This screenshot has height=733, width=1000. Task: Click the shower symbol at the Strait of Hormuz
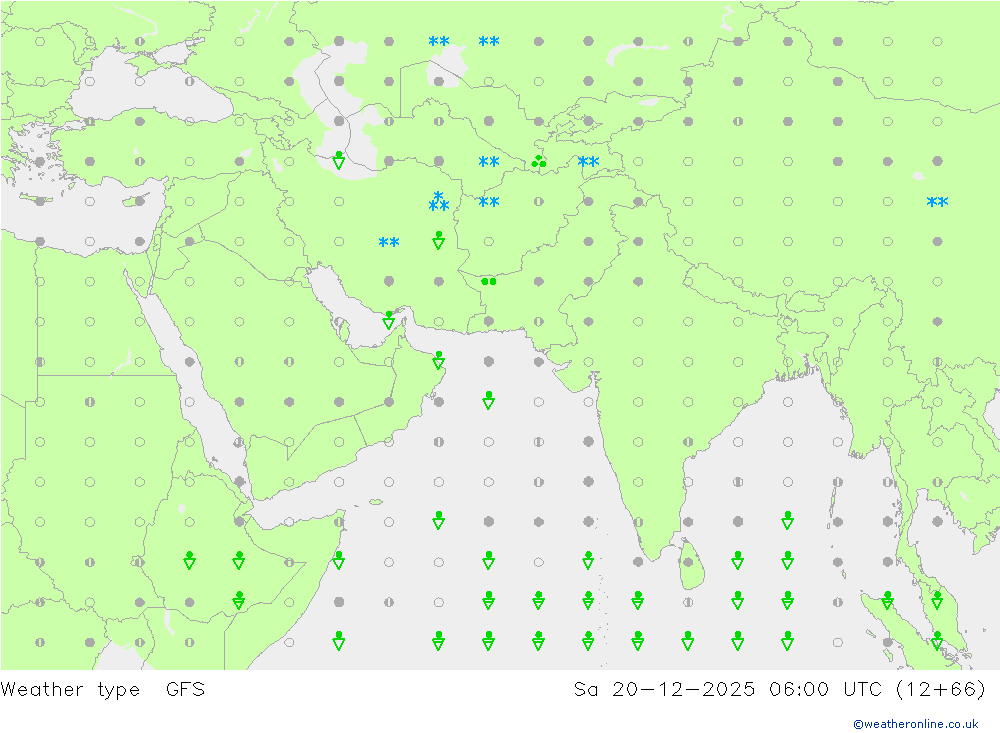tap(389, 320)
